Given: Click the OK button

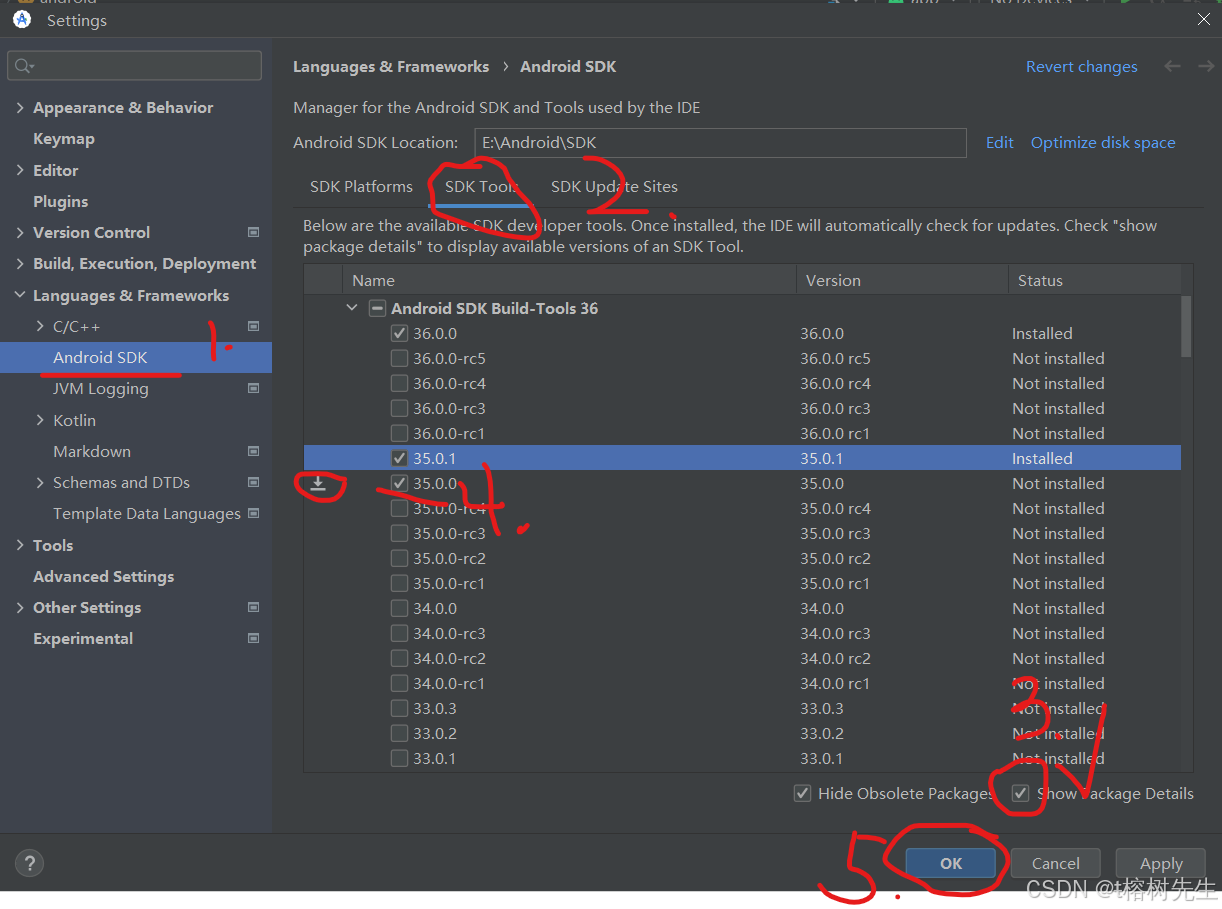Looking at the screenshot, I should [x=951, y=863].
